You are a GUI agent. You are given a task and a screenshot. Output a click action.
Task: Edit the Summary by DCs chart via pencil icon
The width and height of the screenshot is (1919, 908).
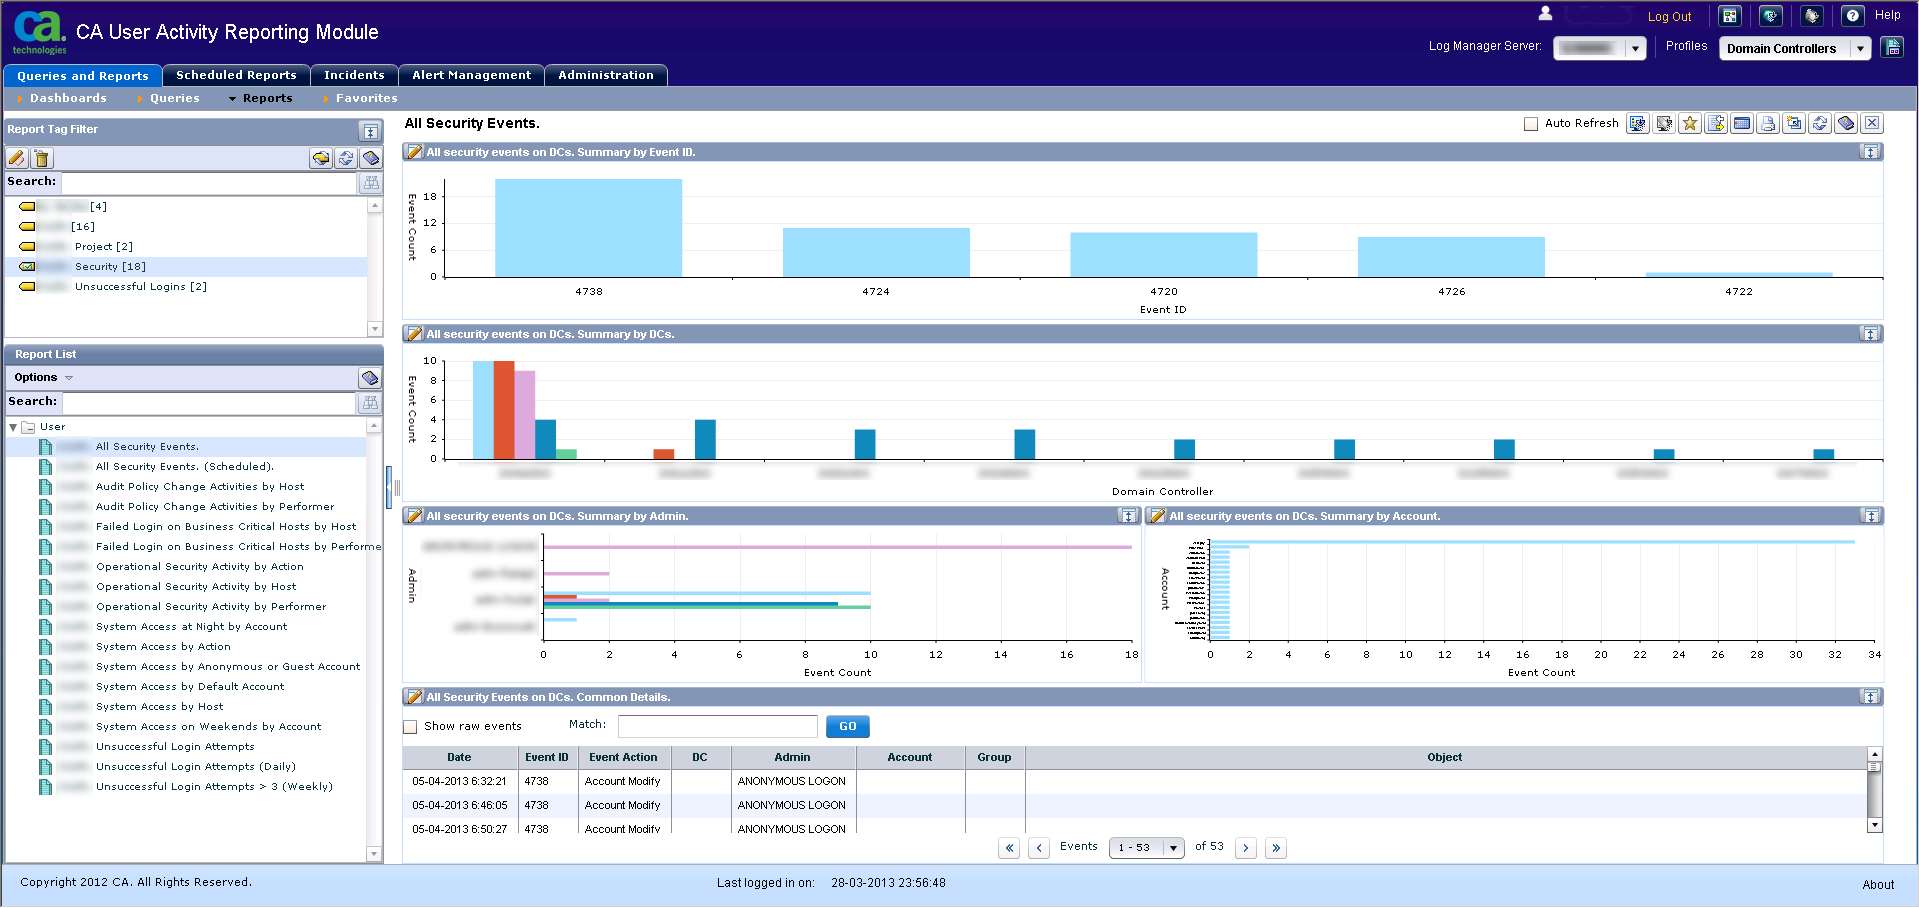point(413,334)
